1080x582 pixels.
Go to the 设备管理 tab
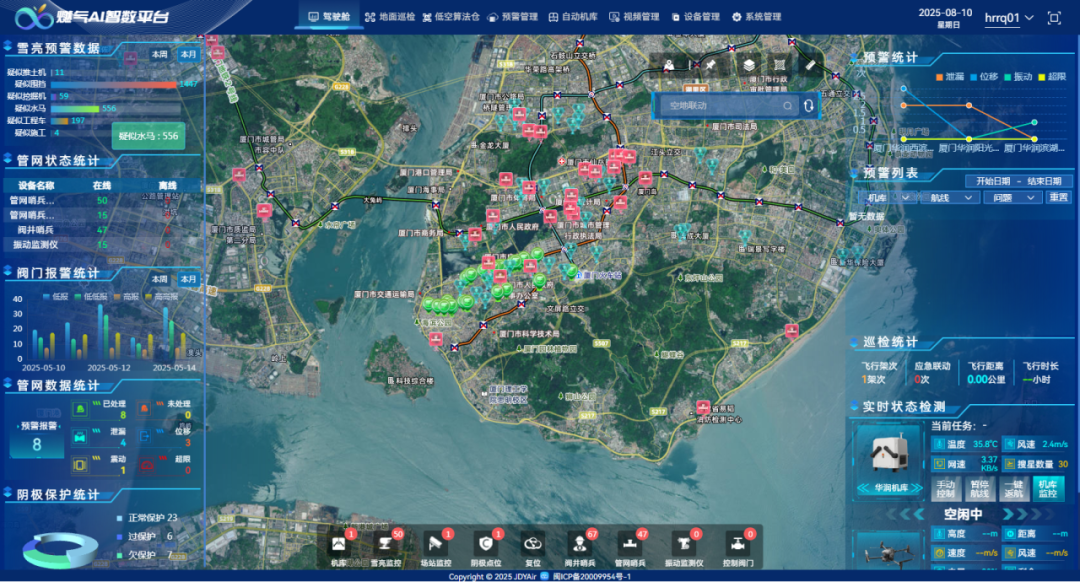click(x=696, y=17)
